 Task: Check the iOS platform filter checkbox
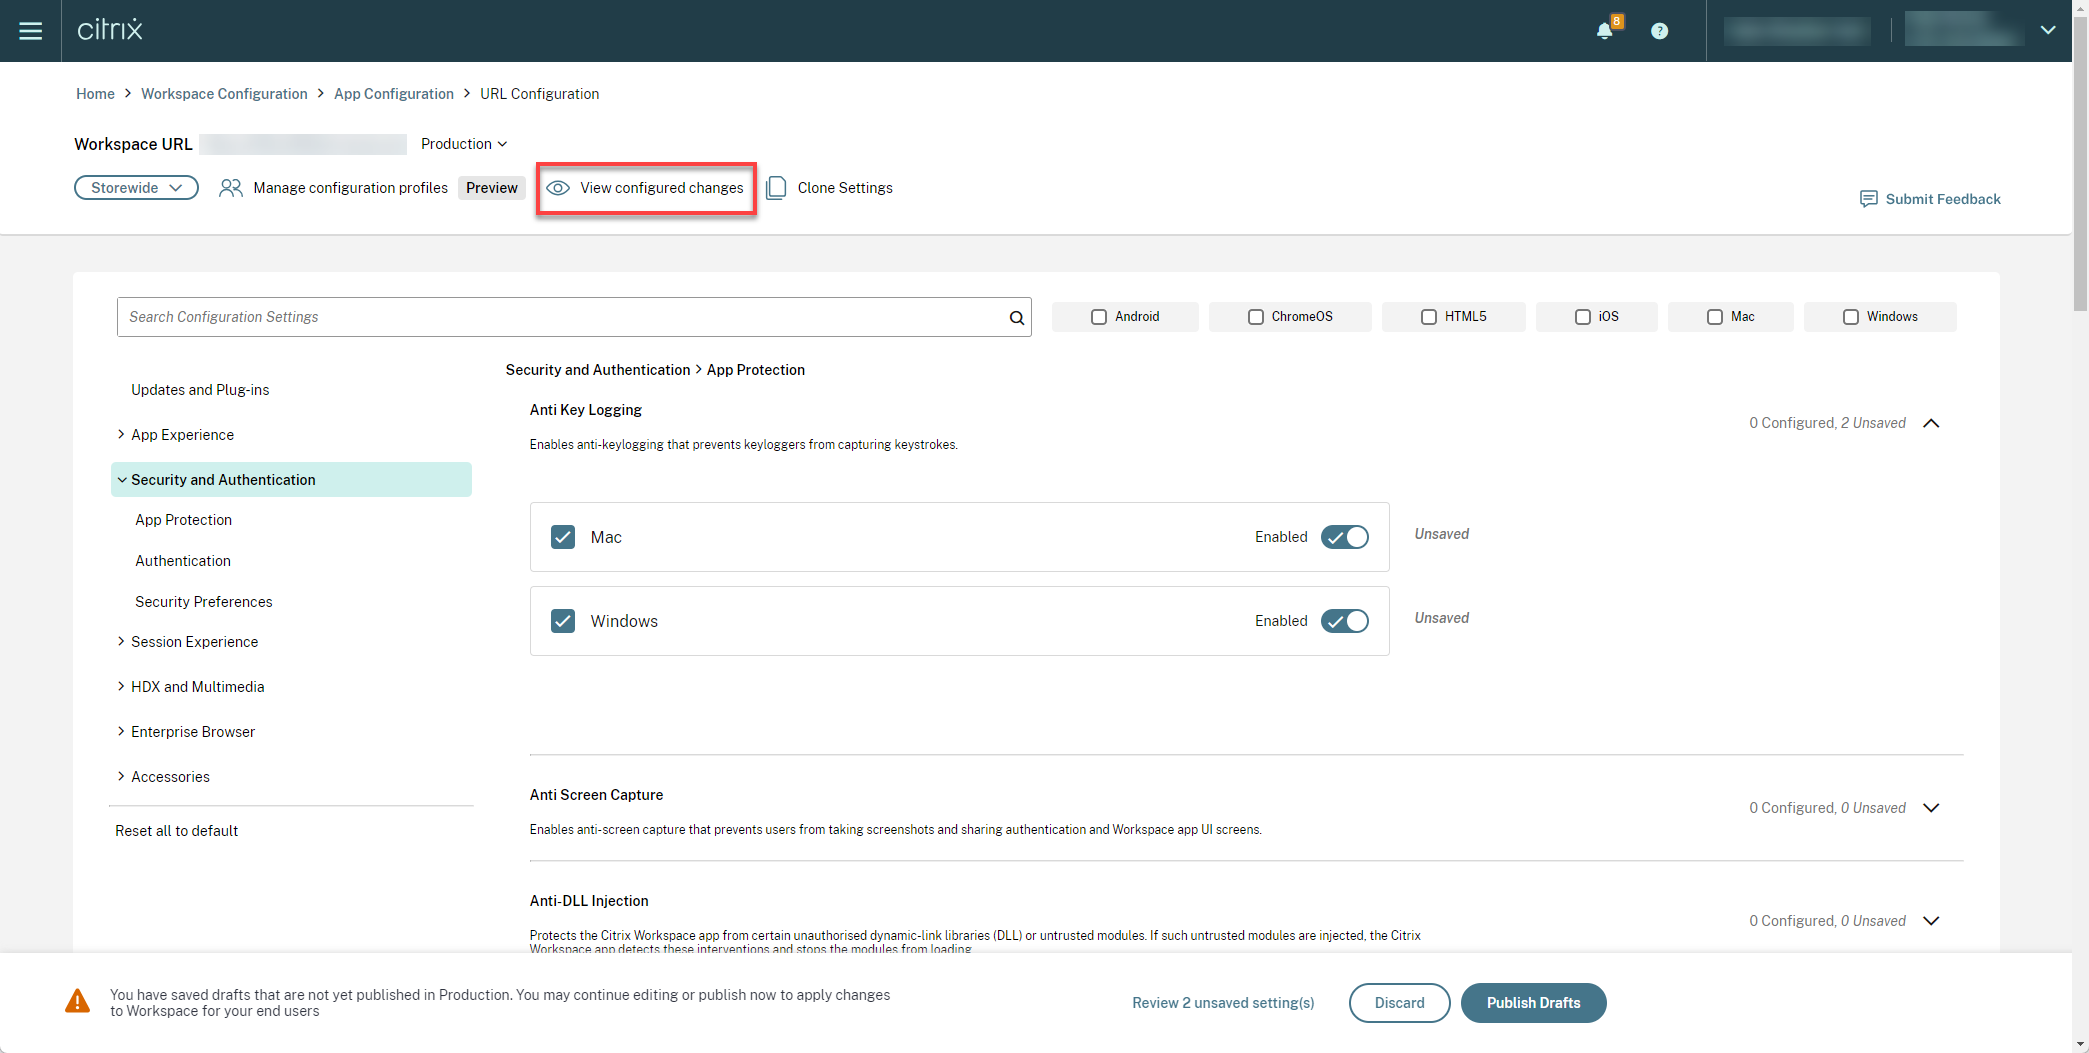(x=1582, y=316)
